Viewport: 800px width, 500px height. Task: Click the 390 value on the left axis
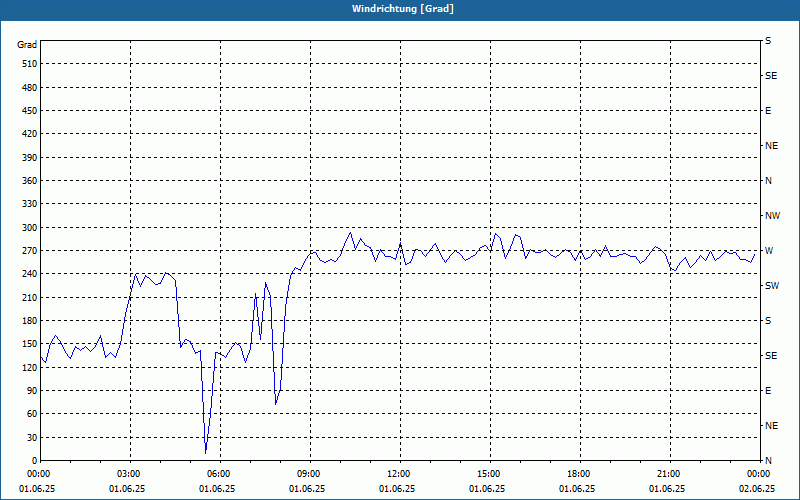30,158
